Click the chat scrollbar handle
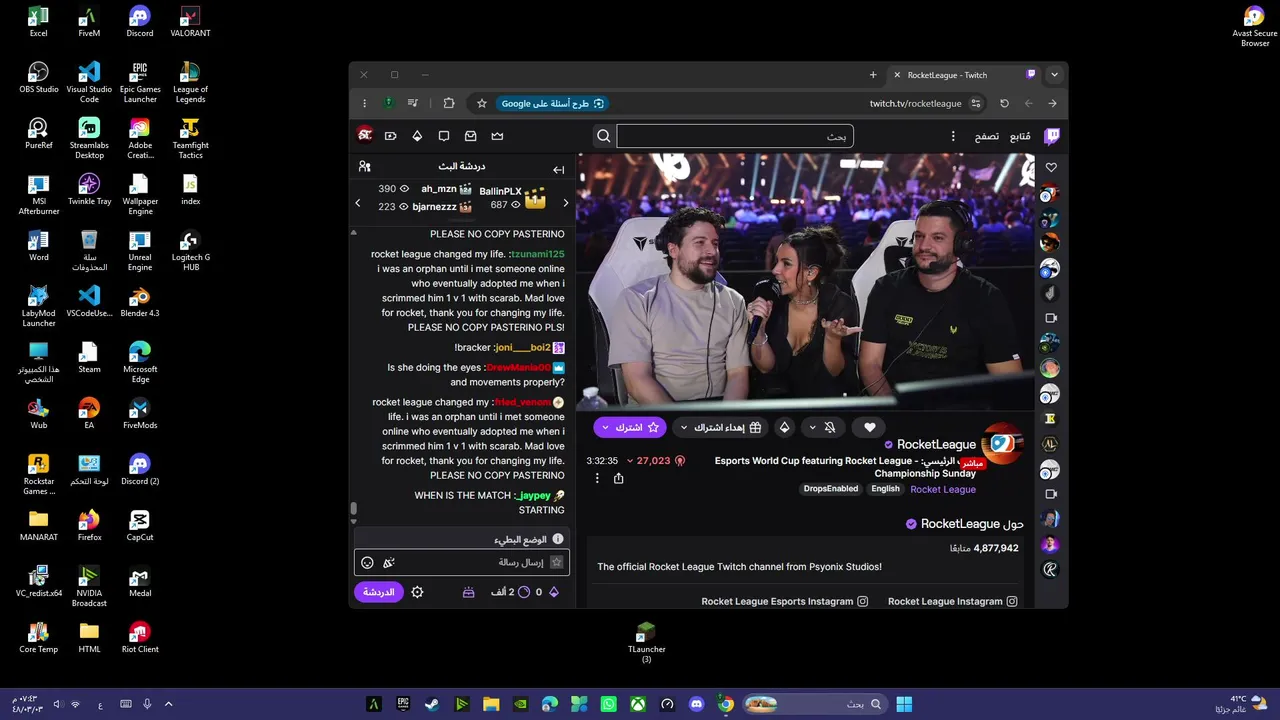1280x720 pixels. pyautogui.click(x=353, y=510)
